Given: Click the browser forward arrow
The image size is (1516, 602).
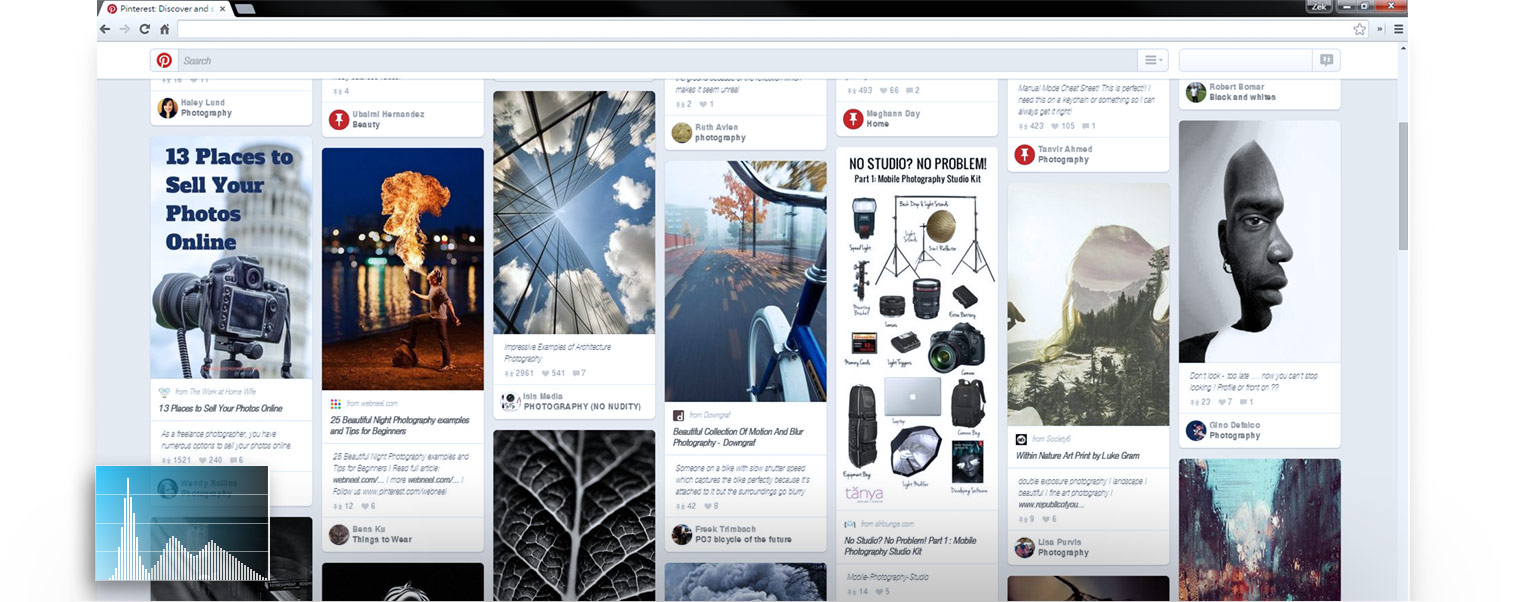Looking at the screenshot, I should [124, 29].
